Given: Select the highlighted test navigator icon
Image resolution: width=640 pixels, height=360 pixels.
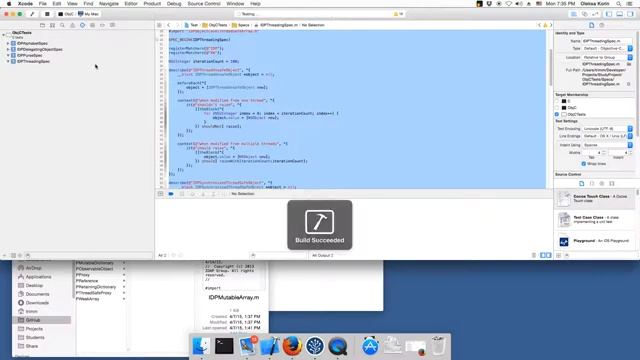Looking at the screenshot, I should point(82,25).
